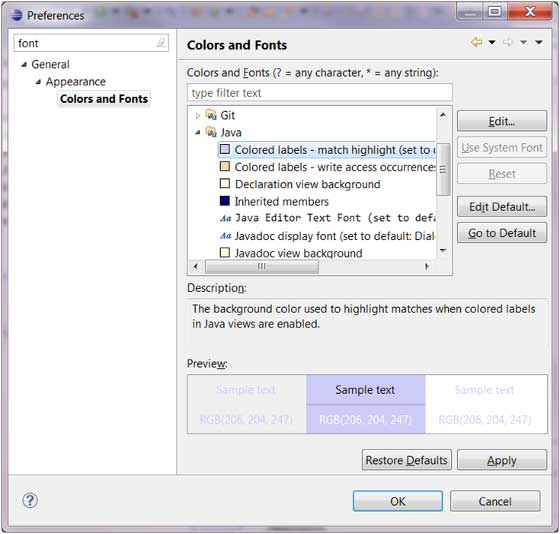The width and height of the screenshot is (560, 534).
Task: Collapse the Java category in the tree
Action: (x=198, y=133)
